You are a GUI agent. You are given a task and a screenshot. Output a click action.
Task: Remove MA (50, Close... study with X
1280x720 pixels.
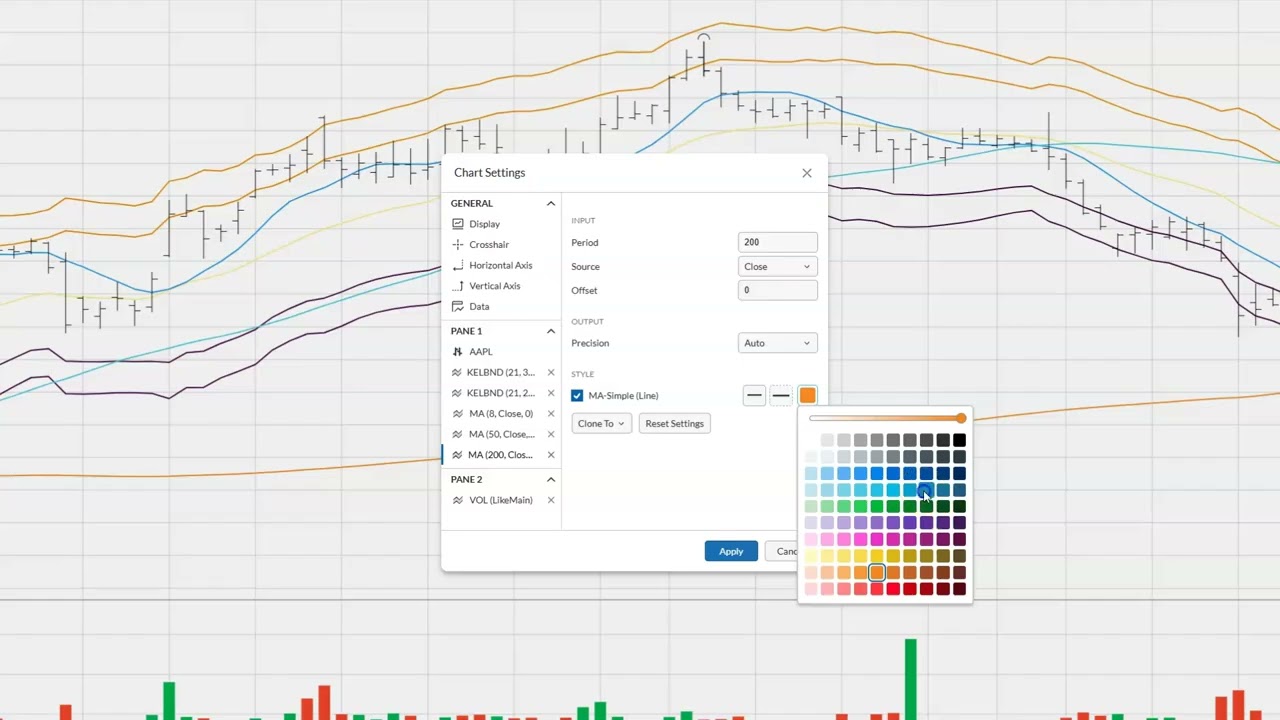[x=551, y=434]
